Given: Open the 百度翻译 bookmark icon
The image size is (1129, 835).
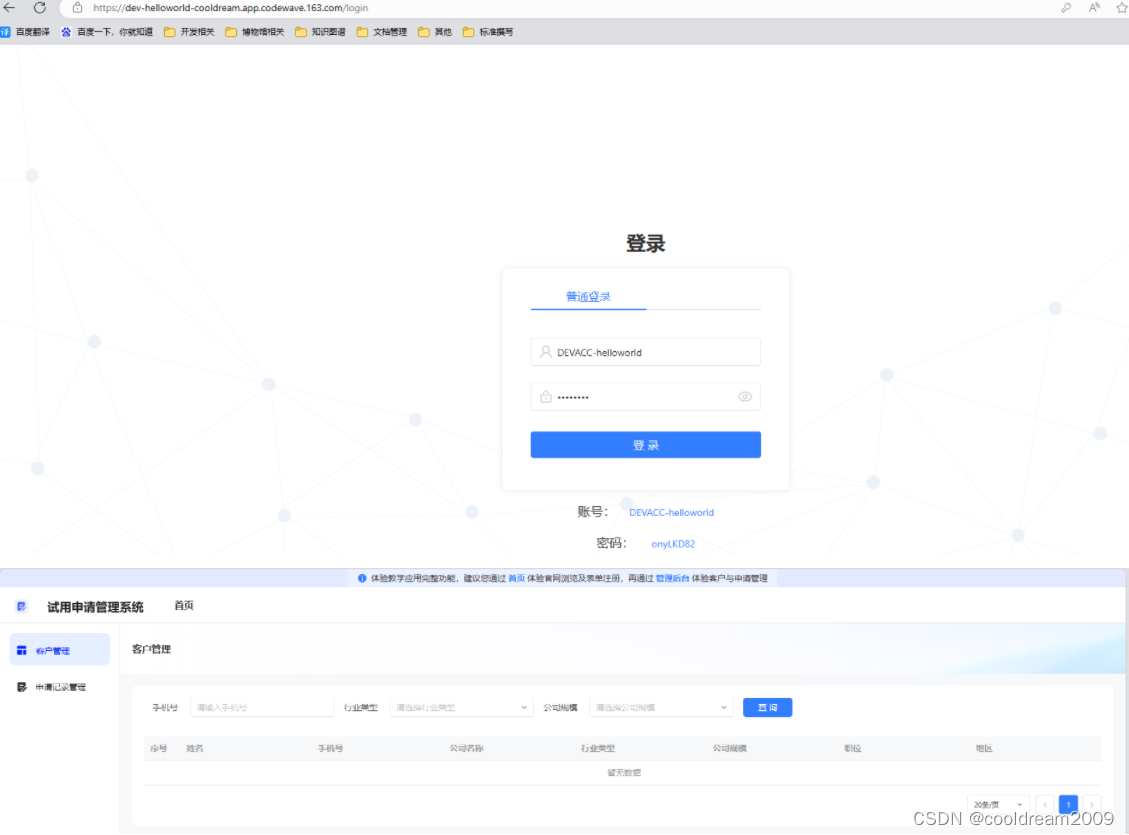Looking at the screenshot, I should (8, 31).
